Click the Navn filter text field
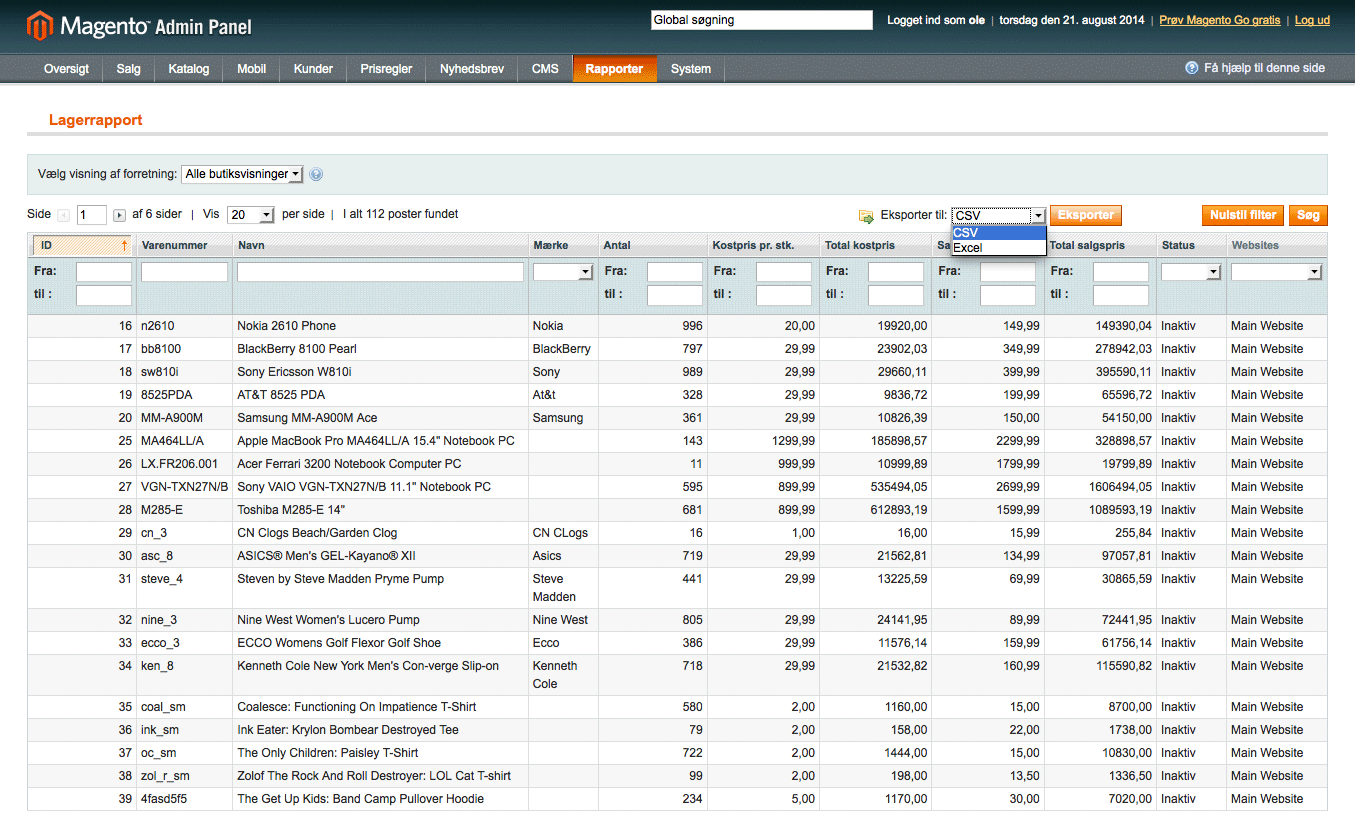 pos(380,272)
